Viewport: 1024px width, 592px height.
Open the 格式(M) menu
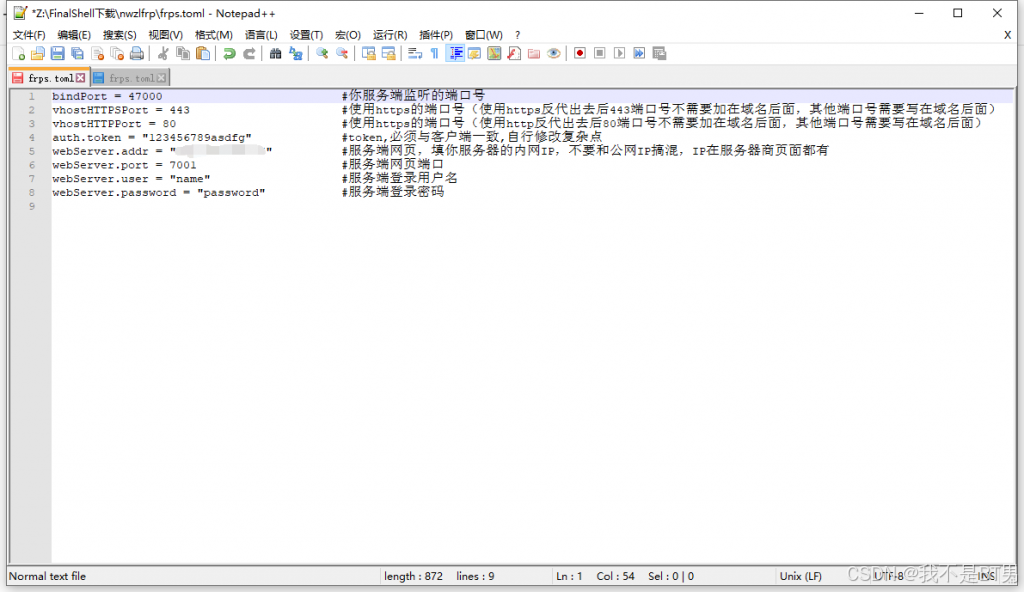(x=214, y=35)
